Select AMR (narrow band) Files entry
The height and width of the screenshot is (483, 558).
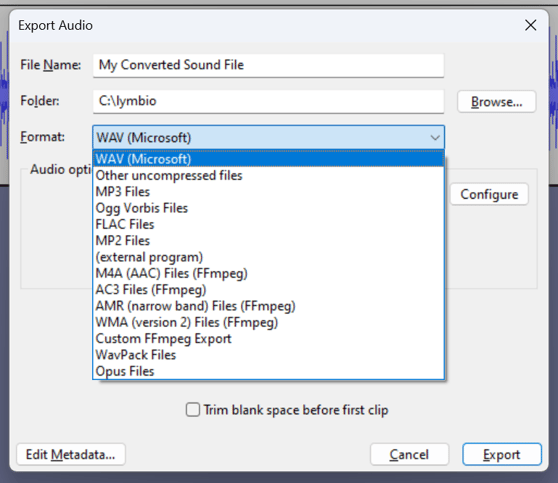click(268, 306)
